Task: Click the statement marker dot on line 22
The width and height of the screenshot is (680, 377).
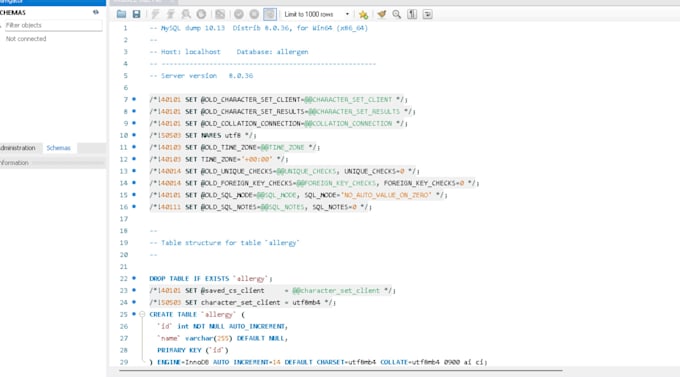Action: coord(134,278)
